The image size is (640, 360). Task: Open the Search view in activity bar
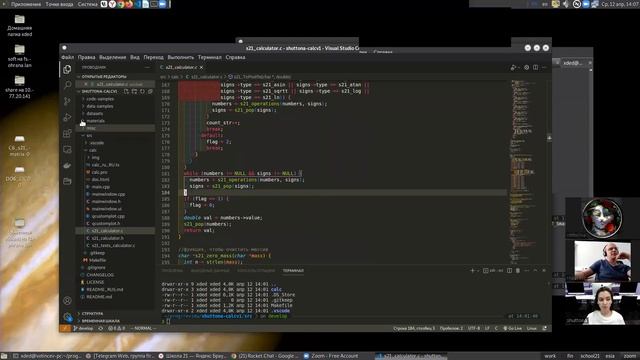[x=68, y=85]
